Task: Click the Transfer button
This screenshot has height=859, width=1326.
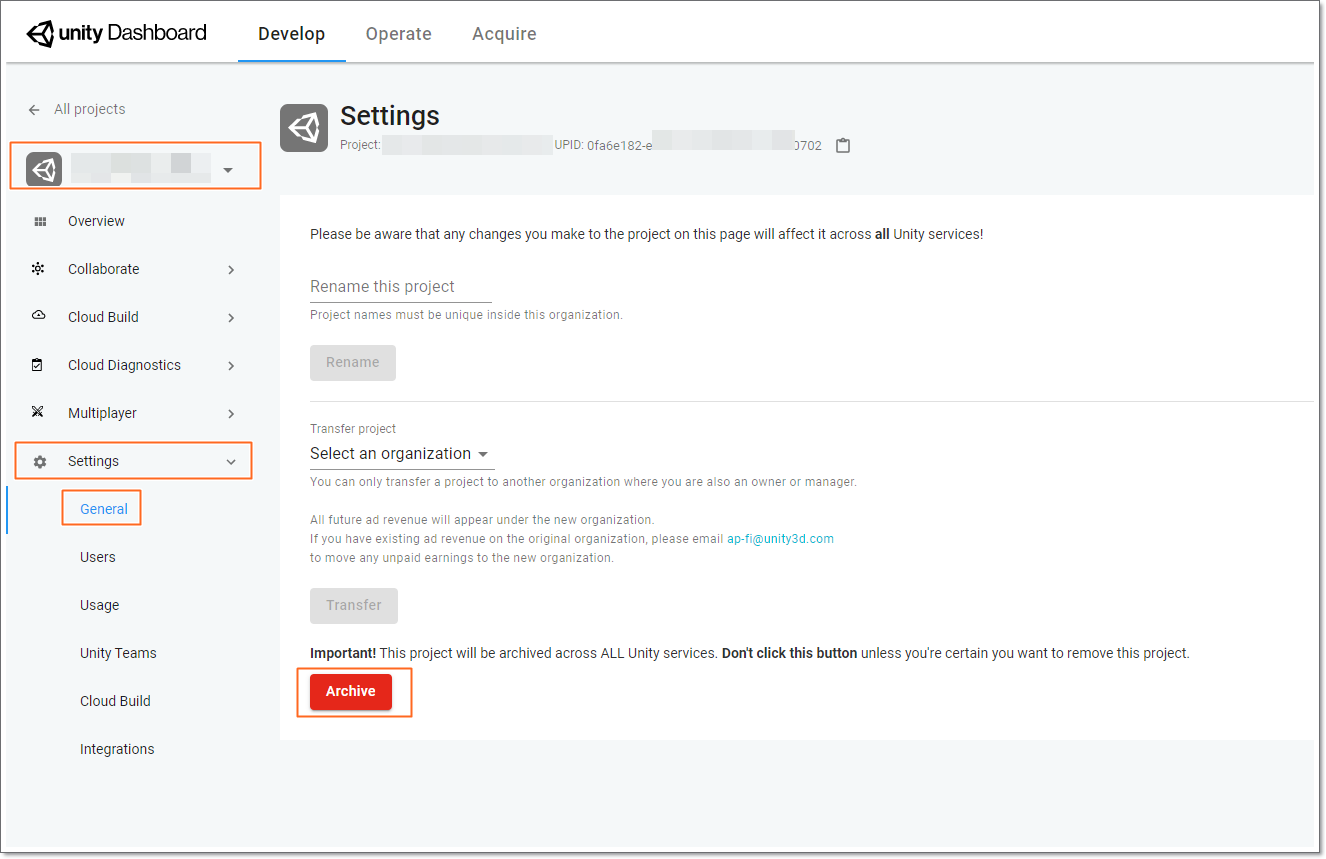Action: coord(354,606)
